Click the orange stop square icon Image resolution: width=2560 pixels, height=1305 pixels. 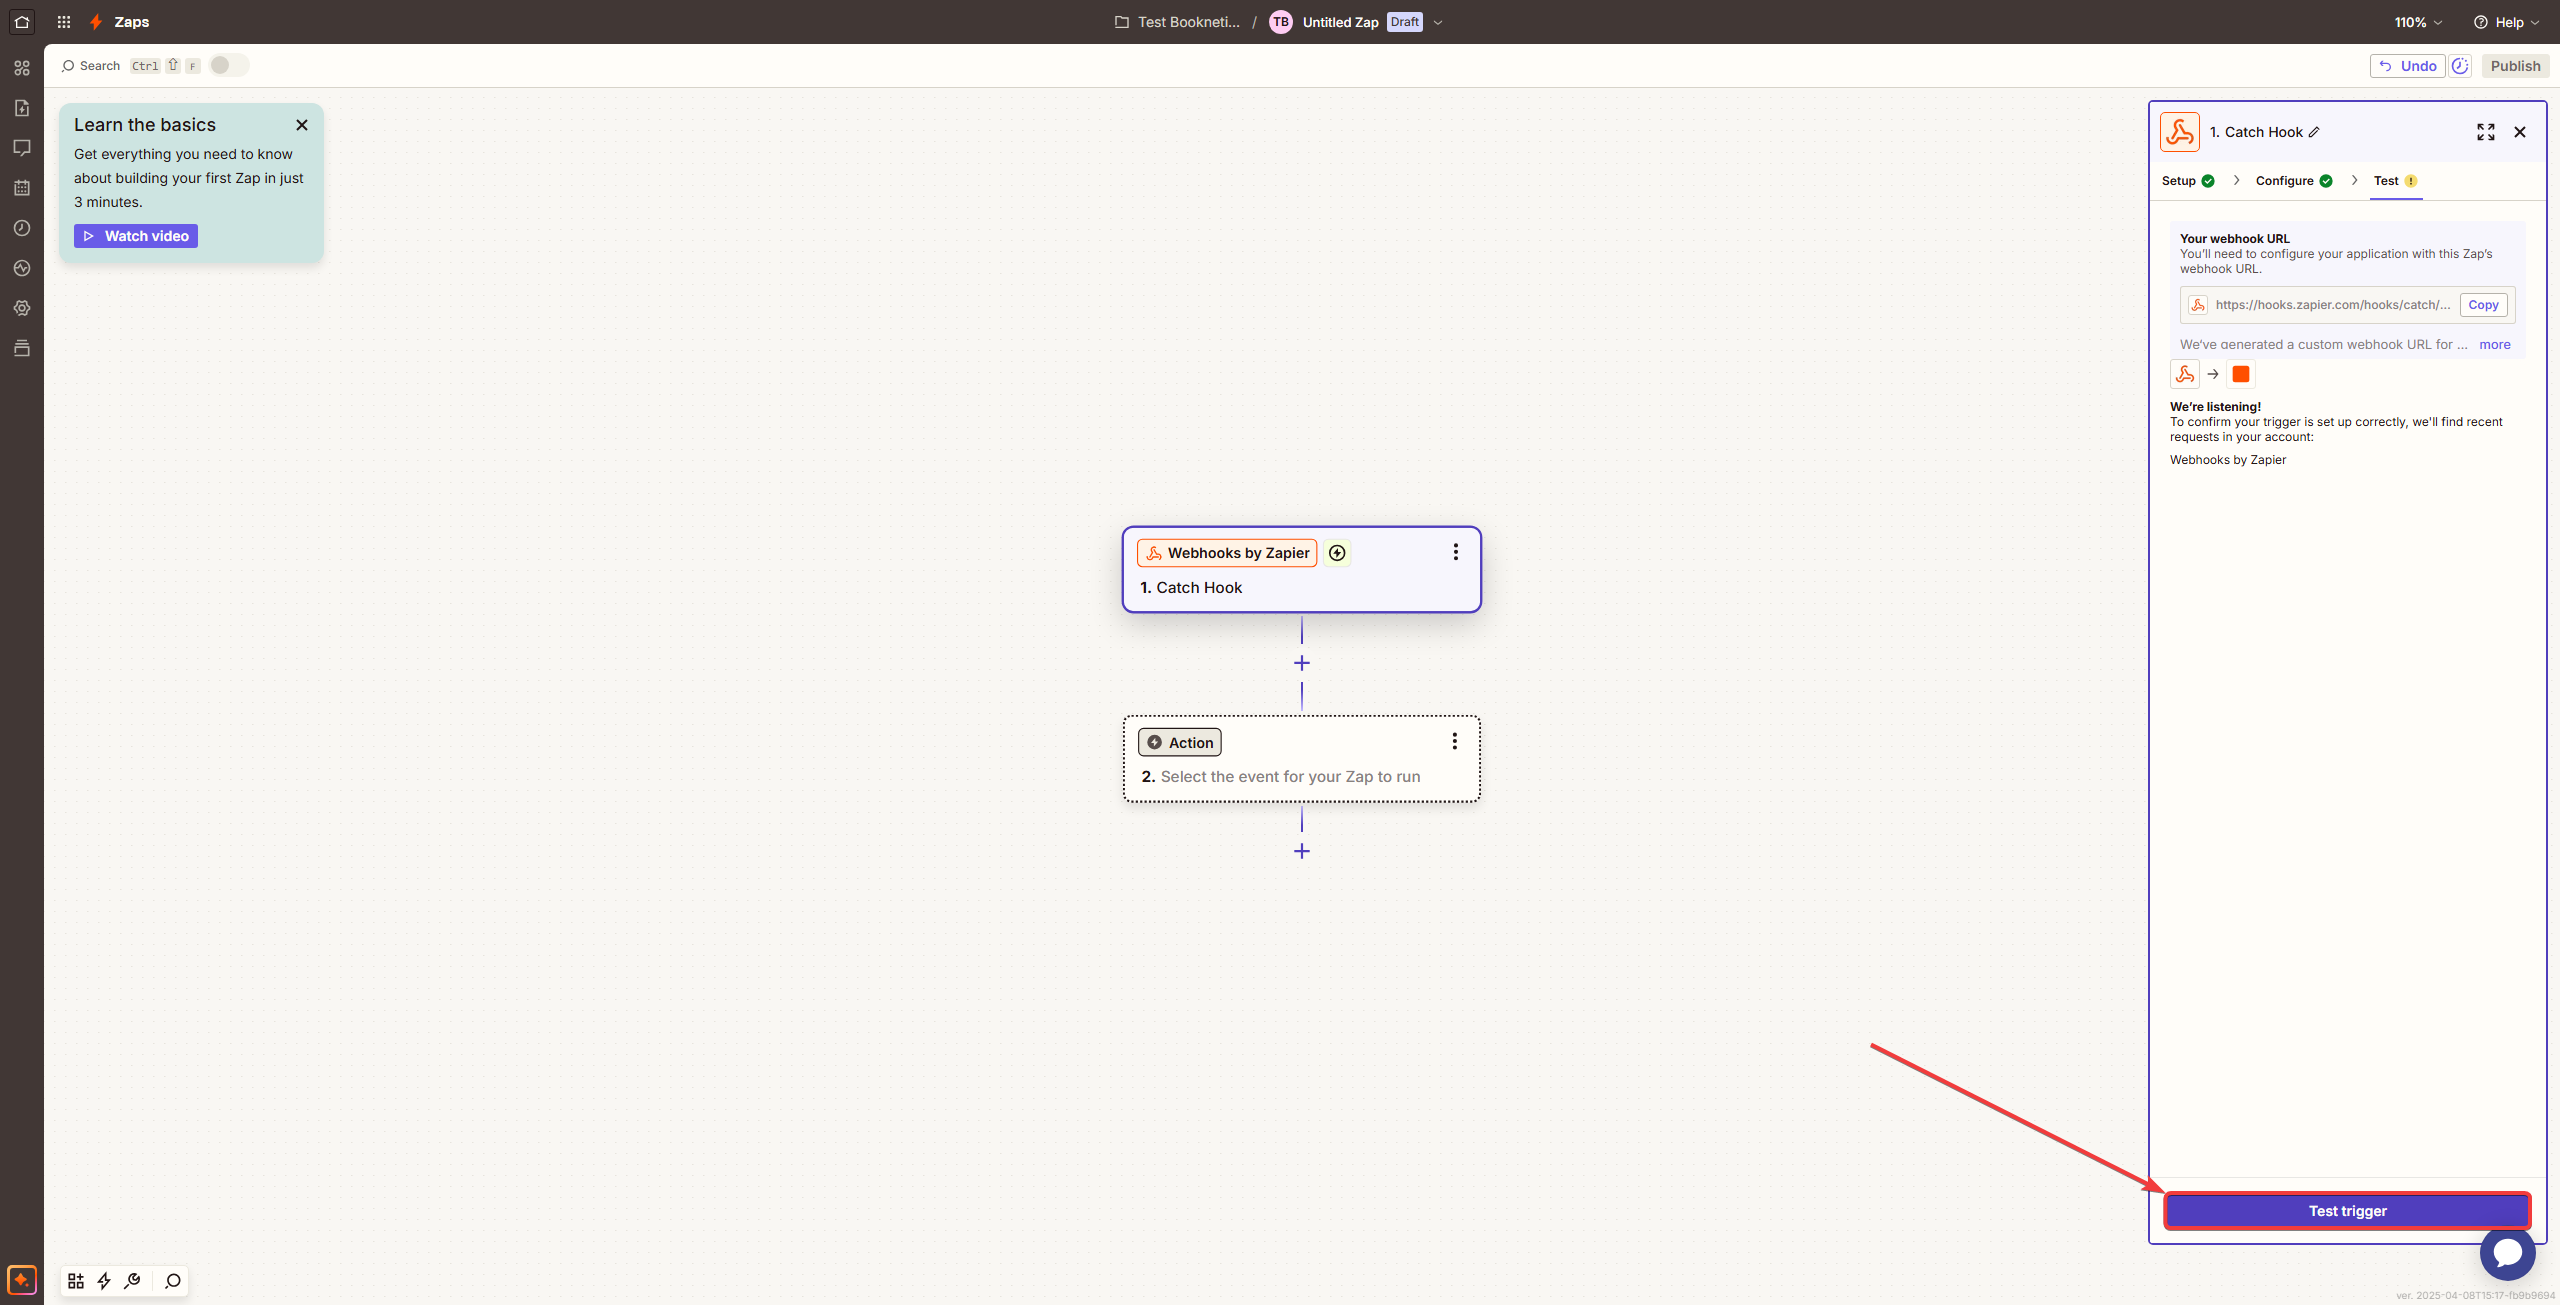pos(2241,374)
